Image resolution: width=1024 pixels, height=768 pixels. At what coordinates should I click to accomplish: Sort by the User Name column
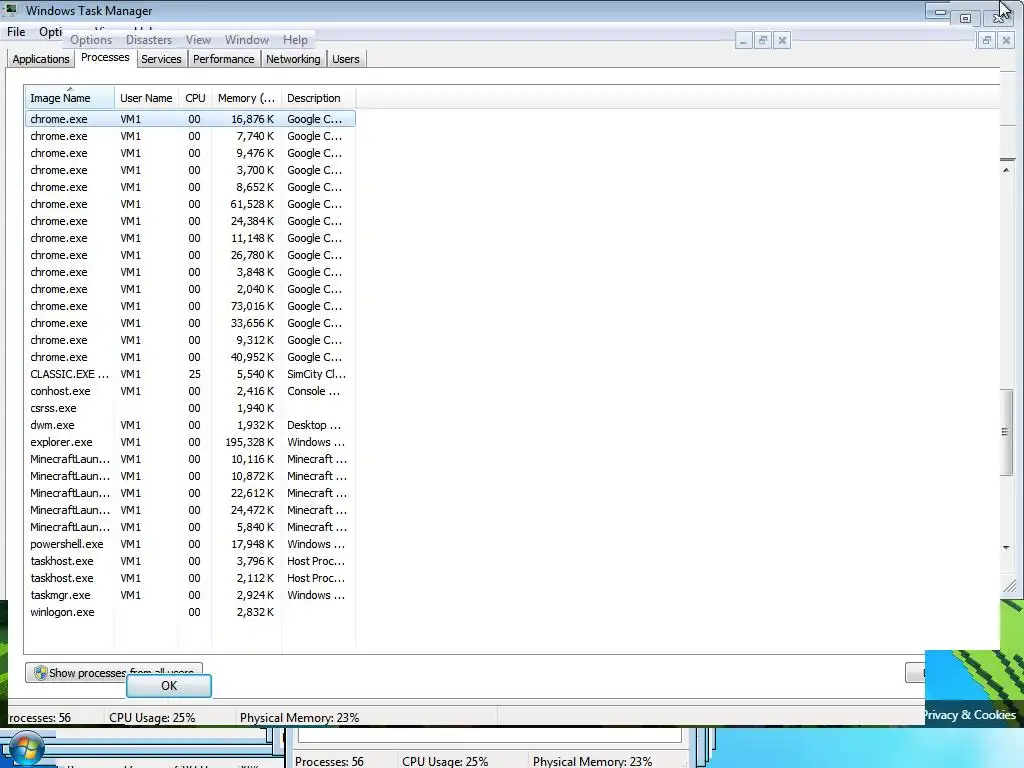146,98
